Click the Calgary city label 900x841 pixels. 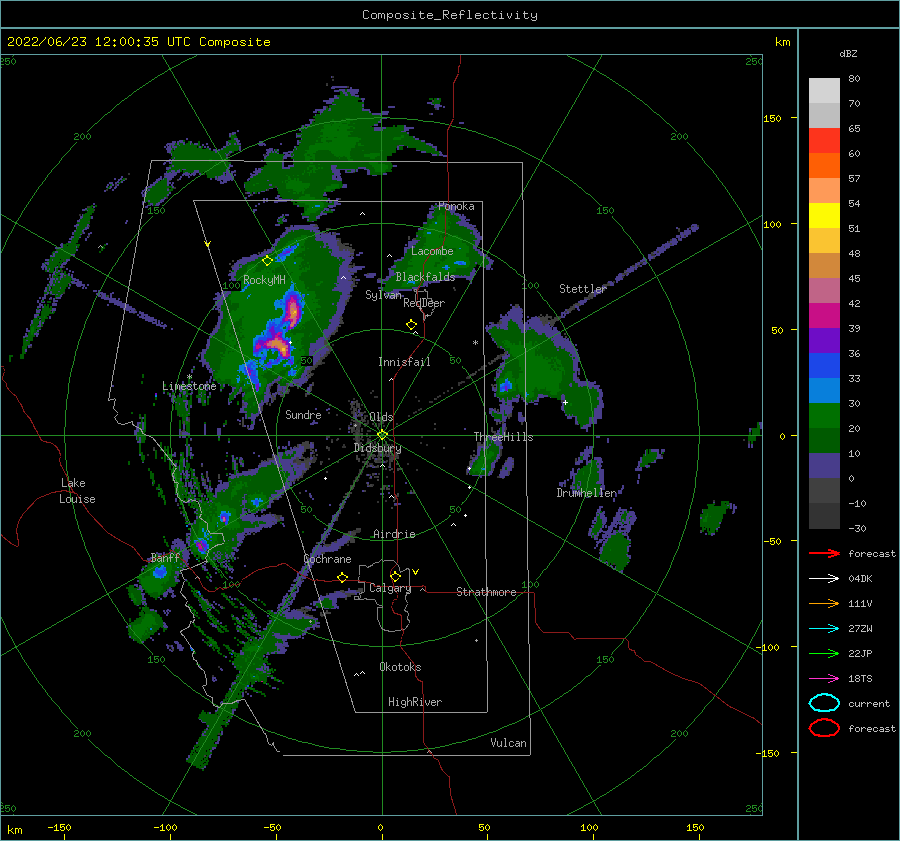390,588
